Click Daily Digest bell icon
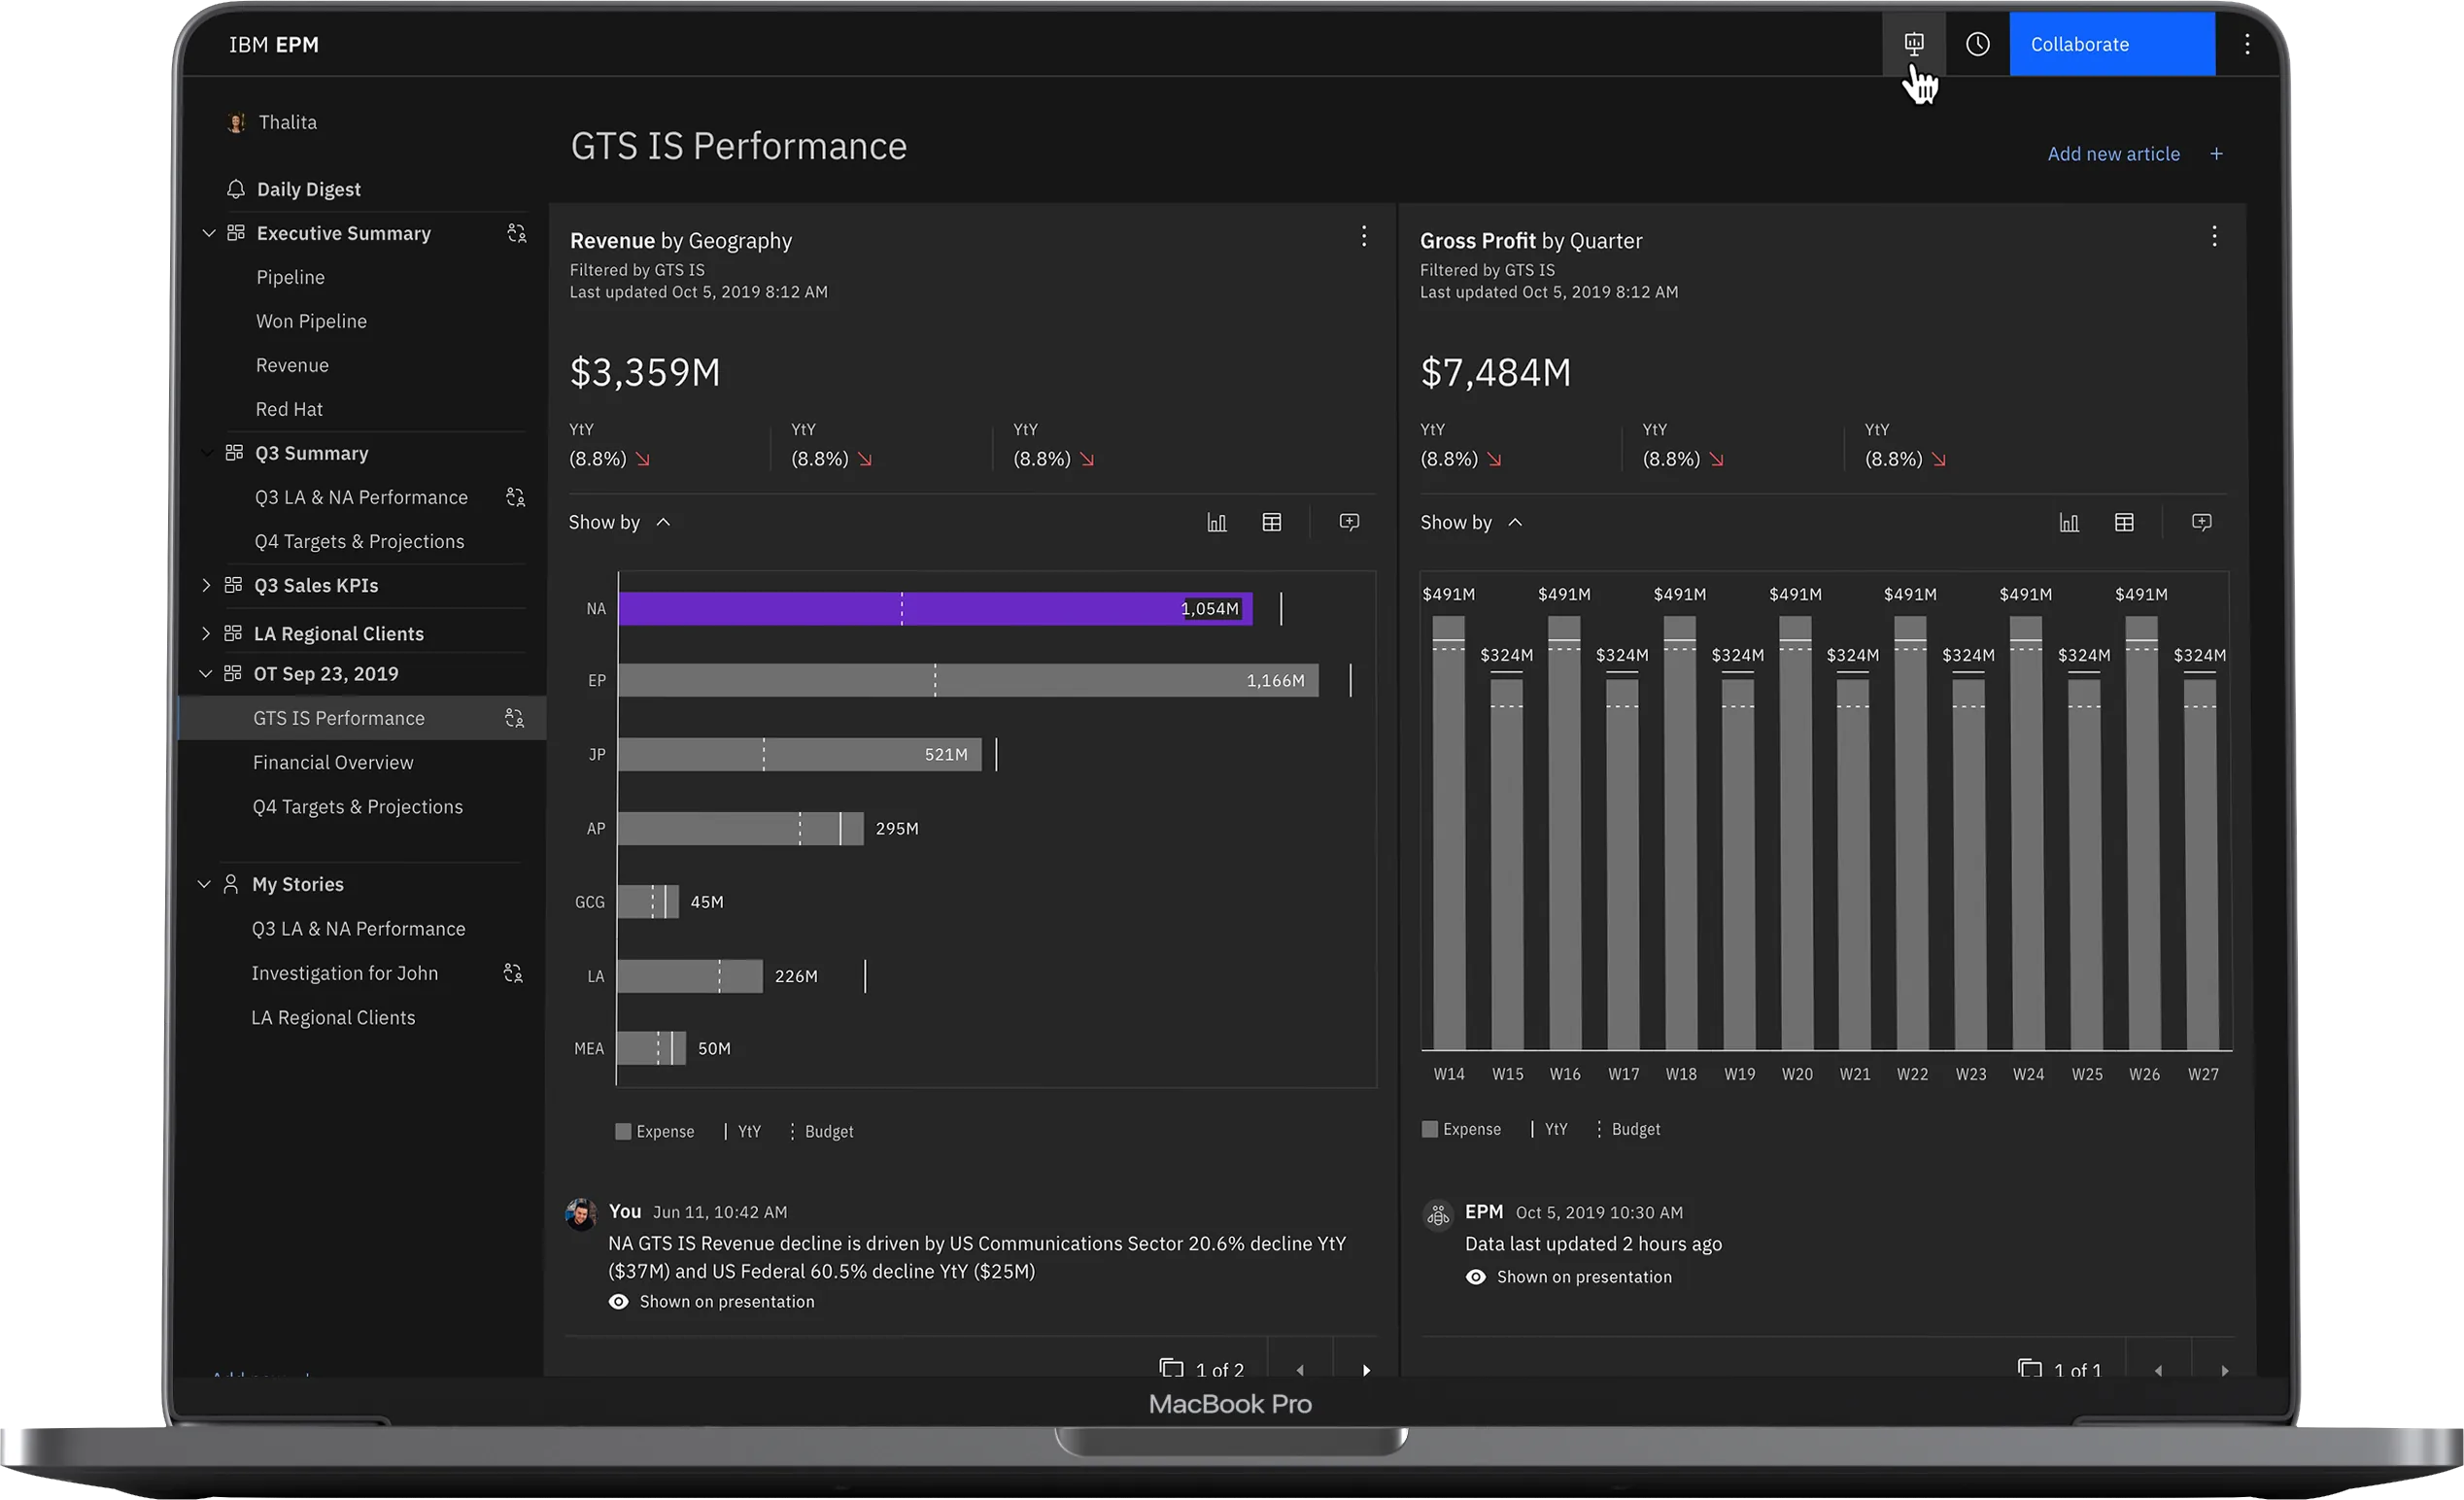The image size is (2464, 1500). tap(236, 189)
